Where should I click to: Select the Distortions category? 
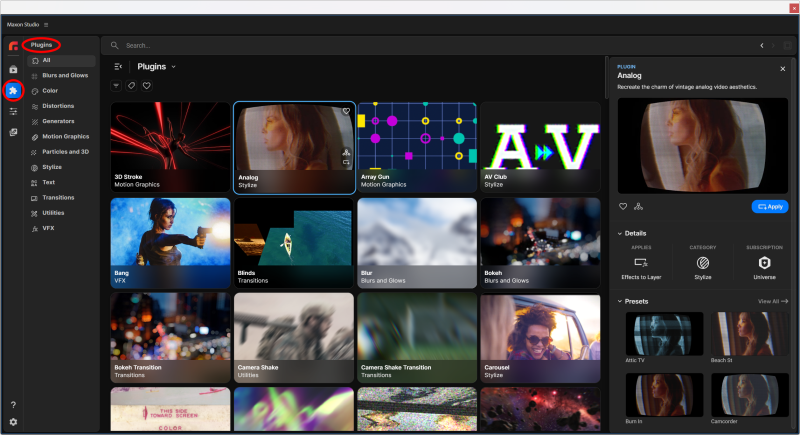[x=61, y=106]
